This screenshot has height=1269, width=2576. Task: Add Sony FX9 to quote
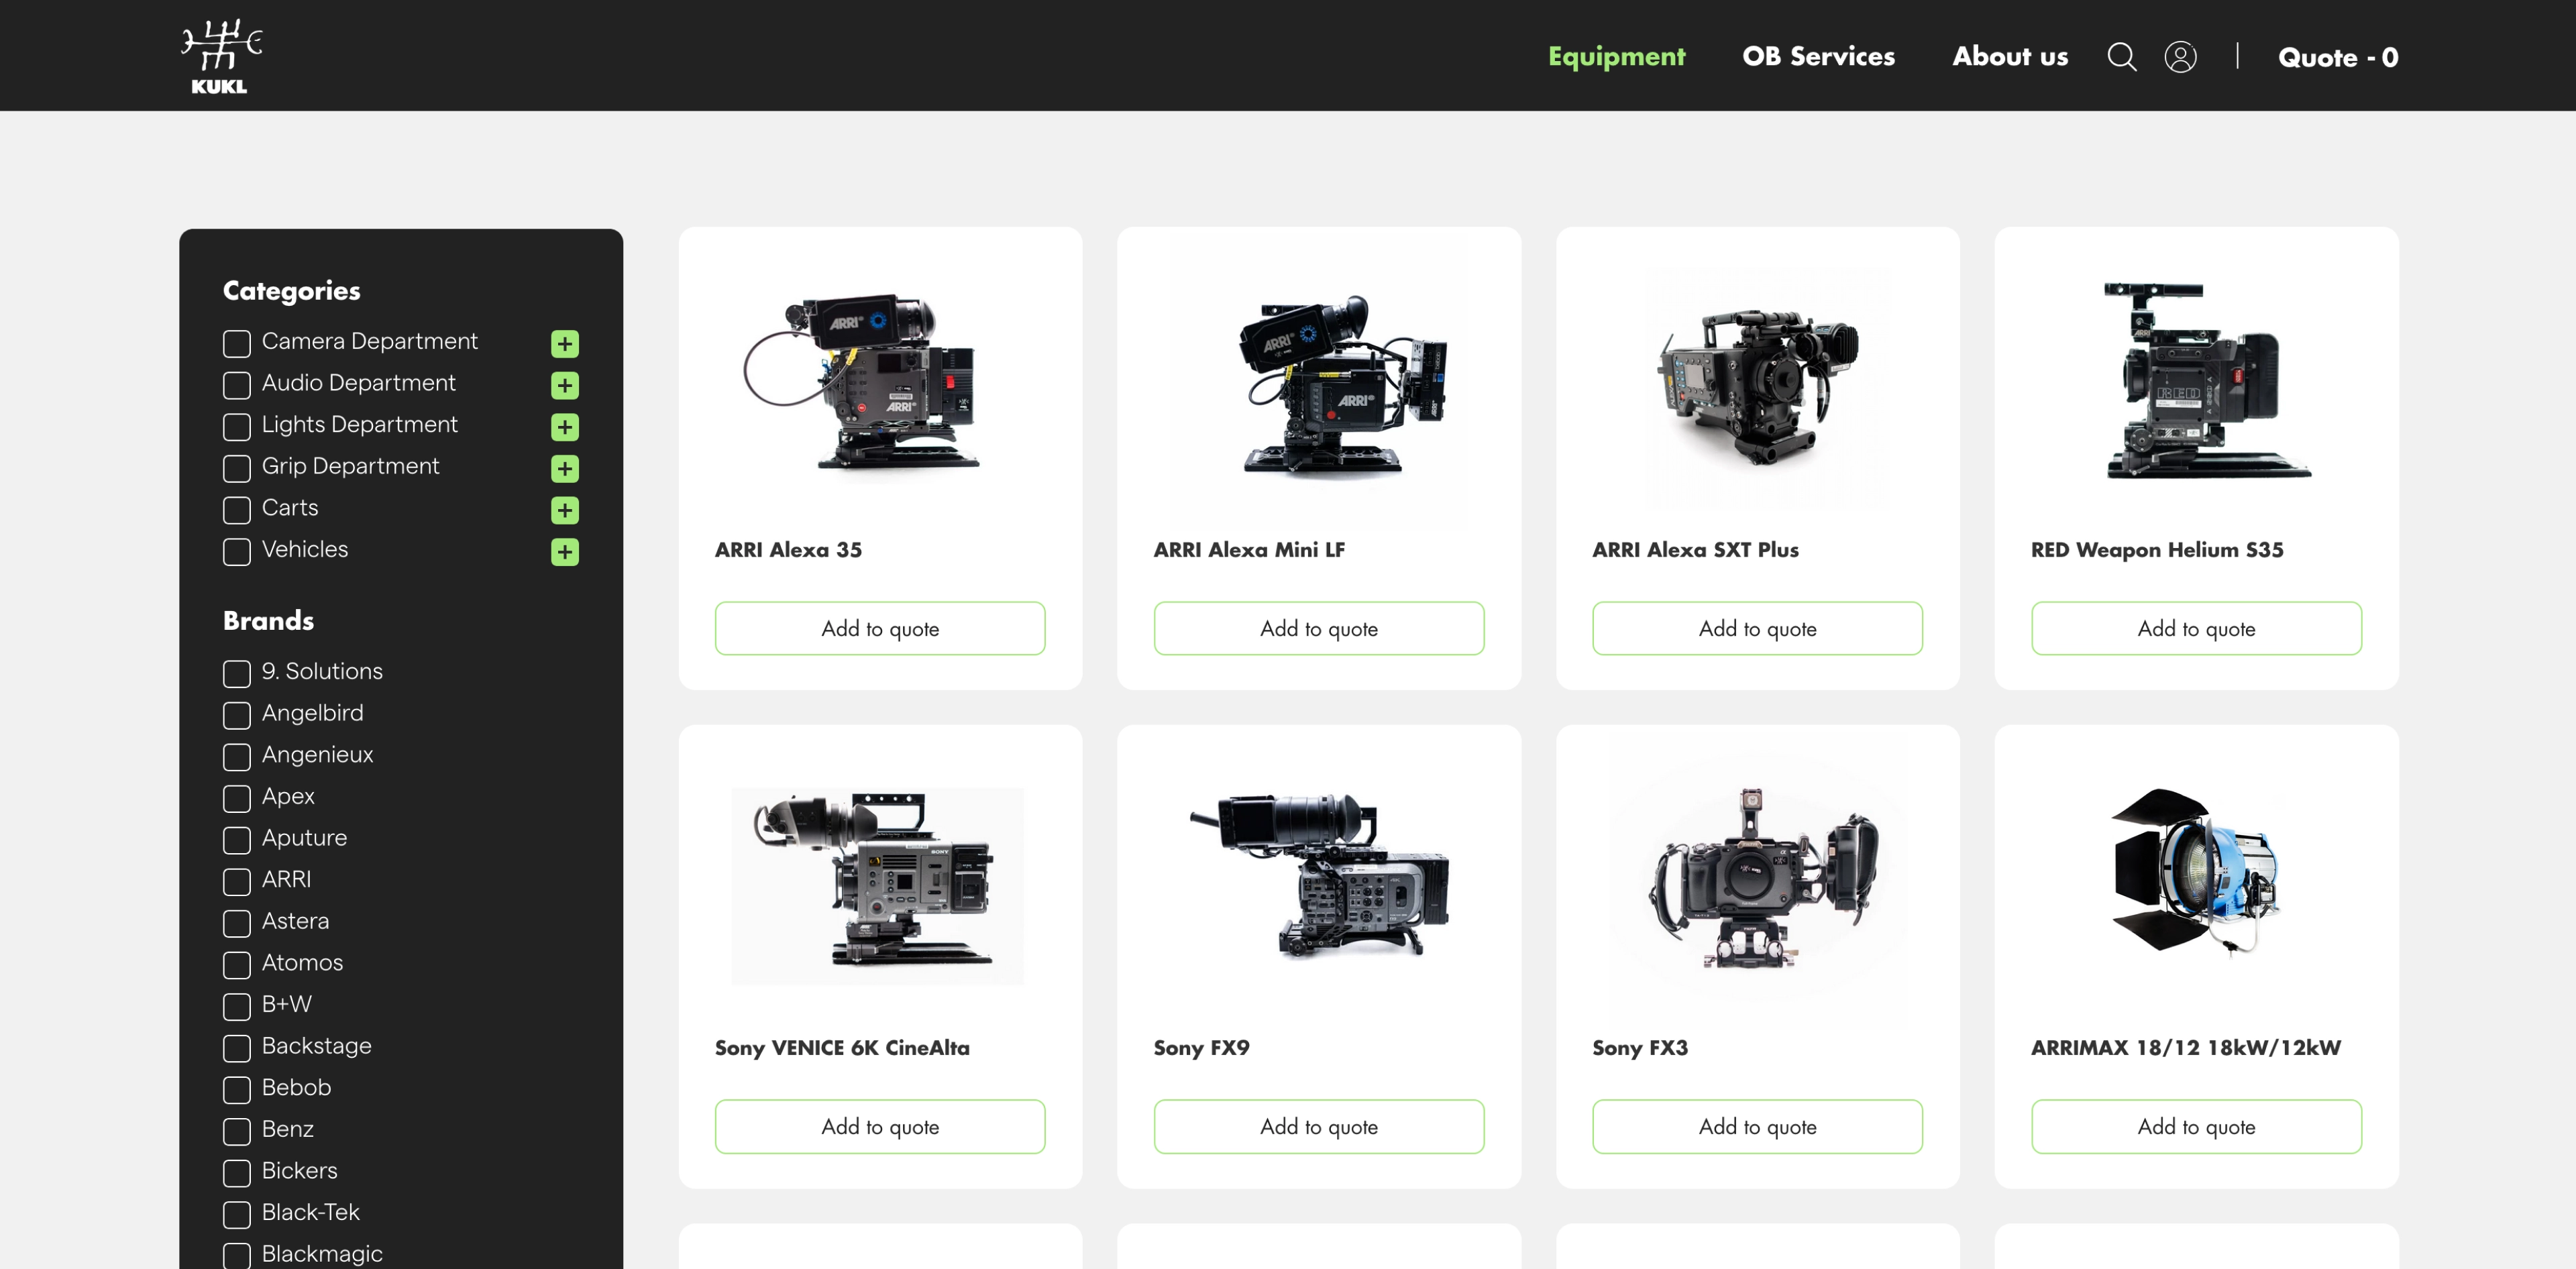point(1319,1126)
